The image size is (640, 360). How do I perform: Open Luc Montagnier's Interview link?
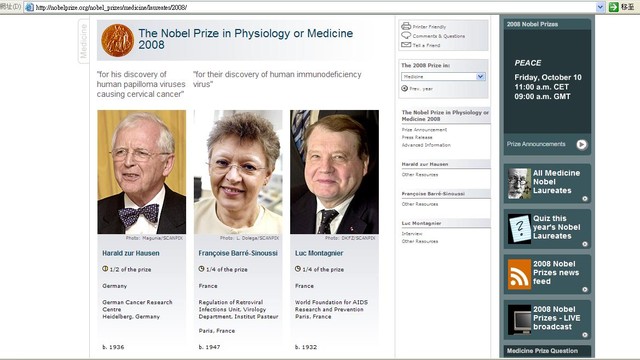point(412,234)
